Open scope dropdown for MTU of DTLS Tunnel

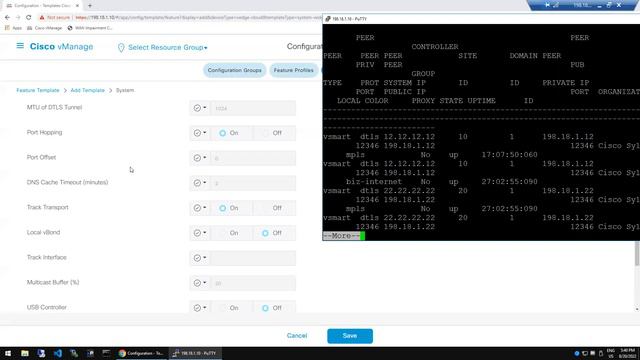click(x=200, y=108)
